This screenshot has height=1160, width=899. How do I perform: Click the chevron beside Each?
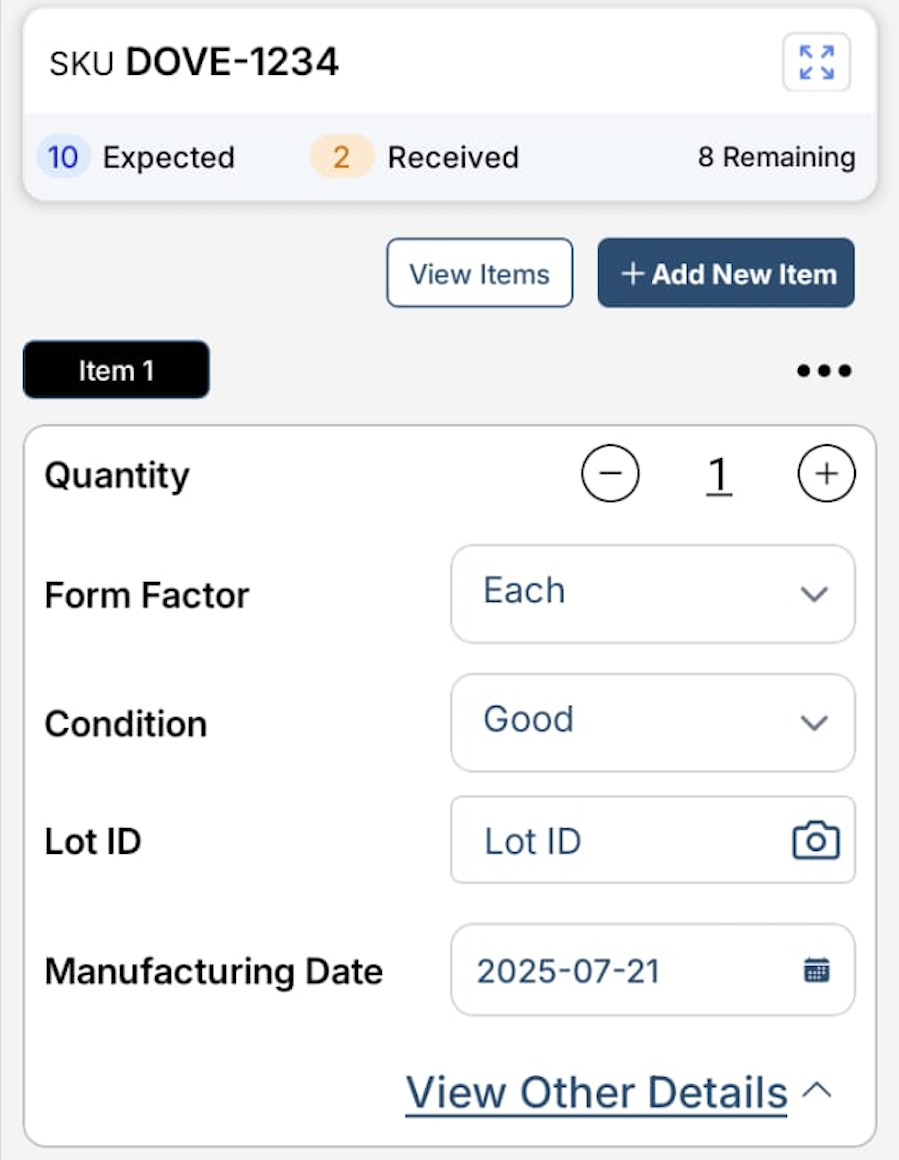[814, 594]
